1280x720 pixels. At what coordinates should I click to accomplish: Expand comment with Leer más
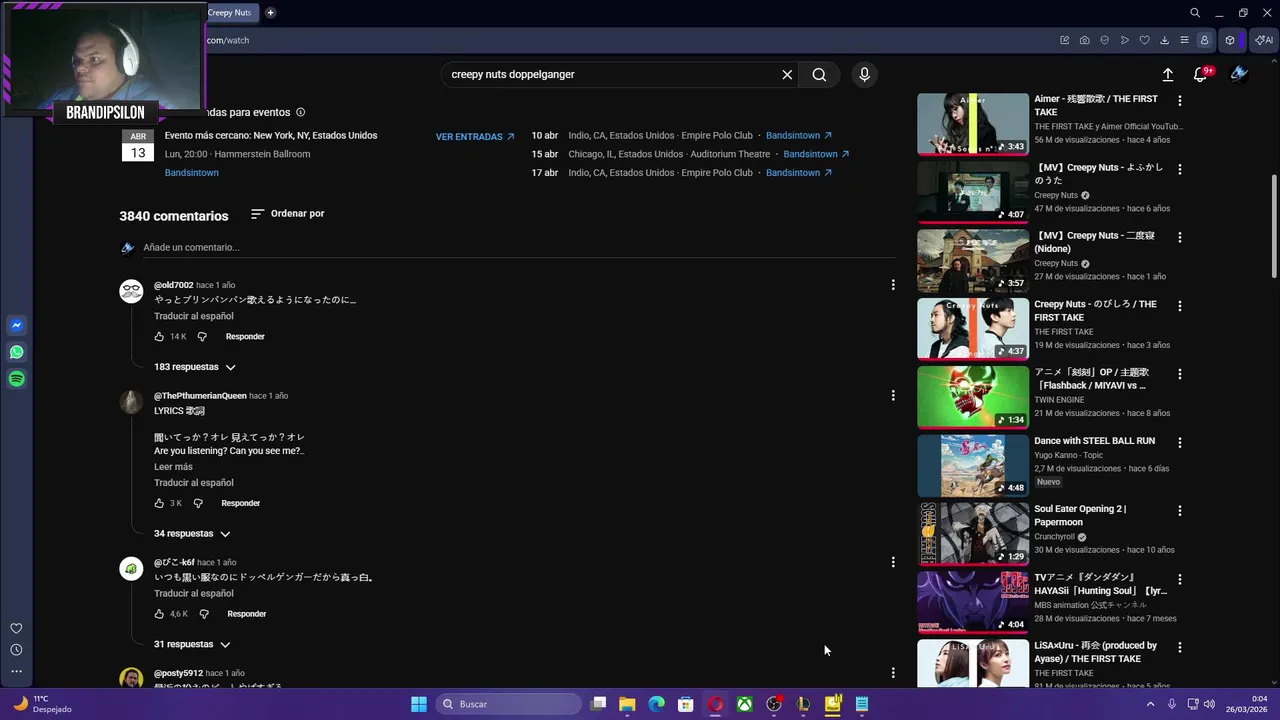point(173,467)
